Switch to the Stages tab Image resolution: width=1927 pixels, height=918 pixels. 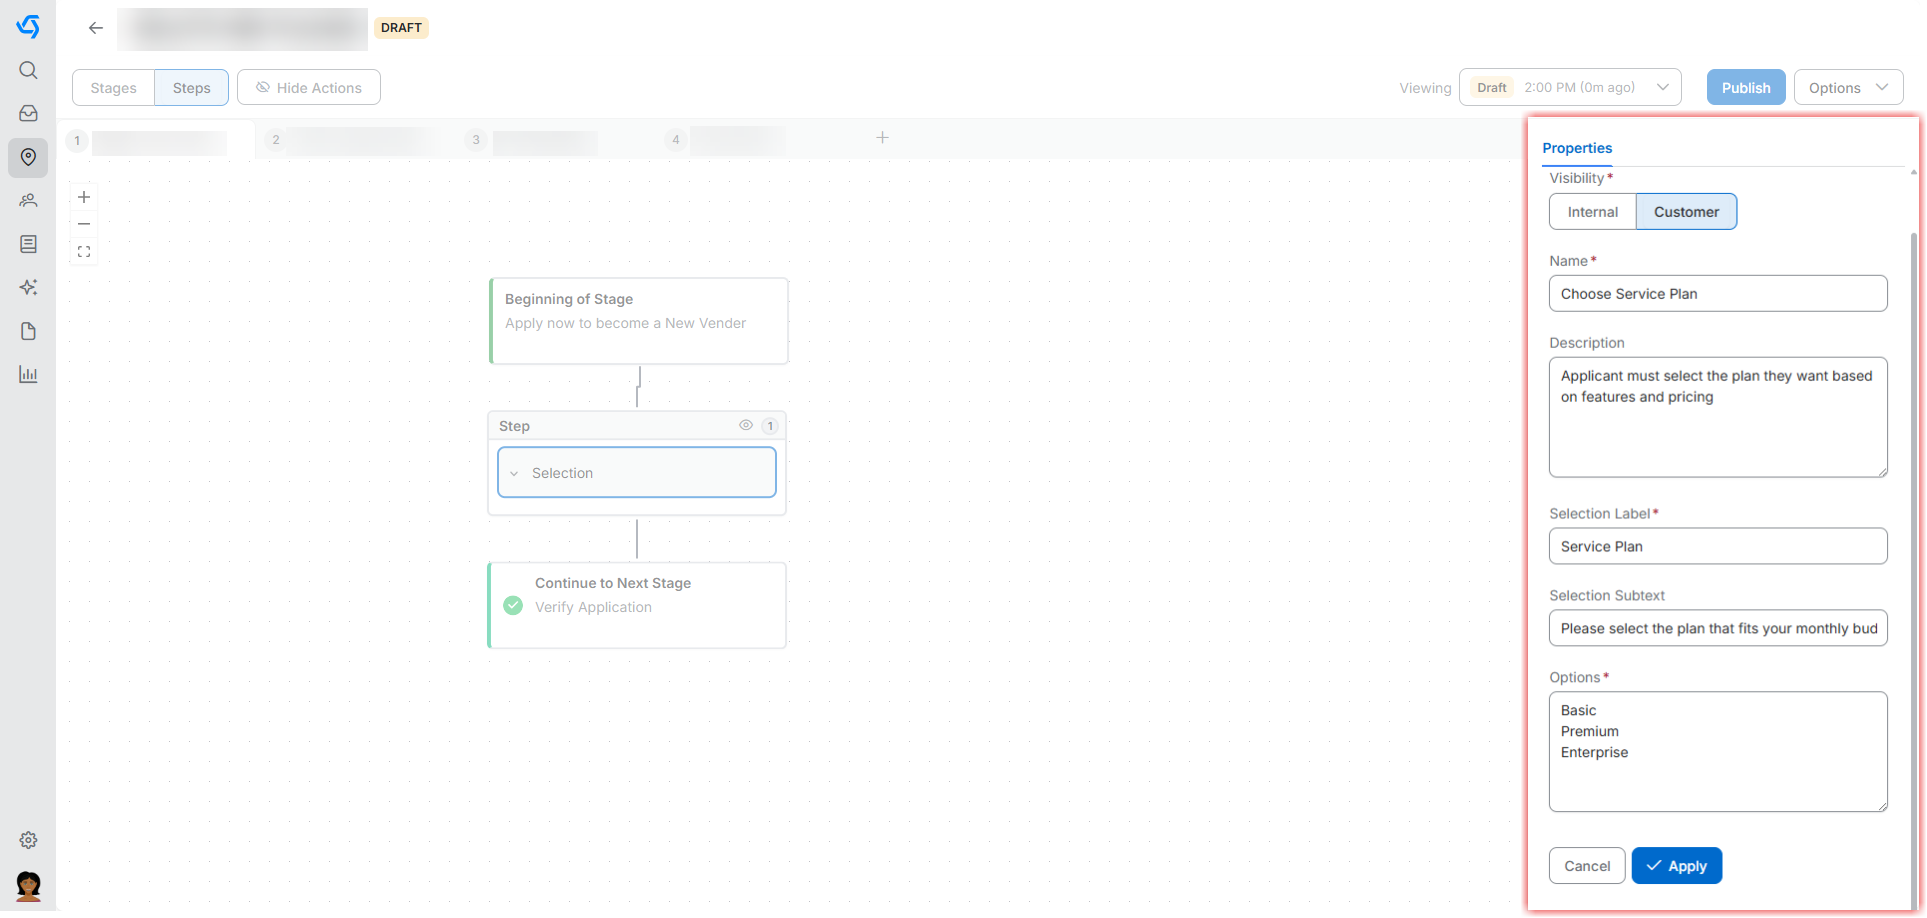click(113, 88)
